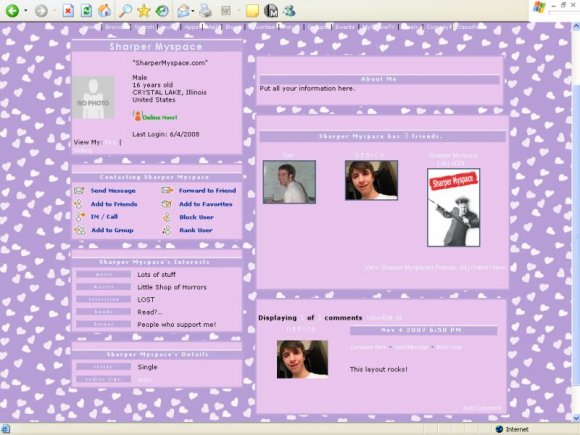Refresh the page using the green arrows icon

[86, 10]
